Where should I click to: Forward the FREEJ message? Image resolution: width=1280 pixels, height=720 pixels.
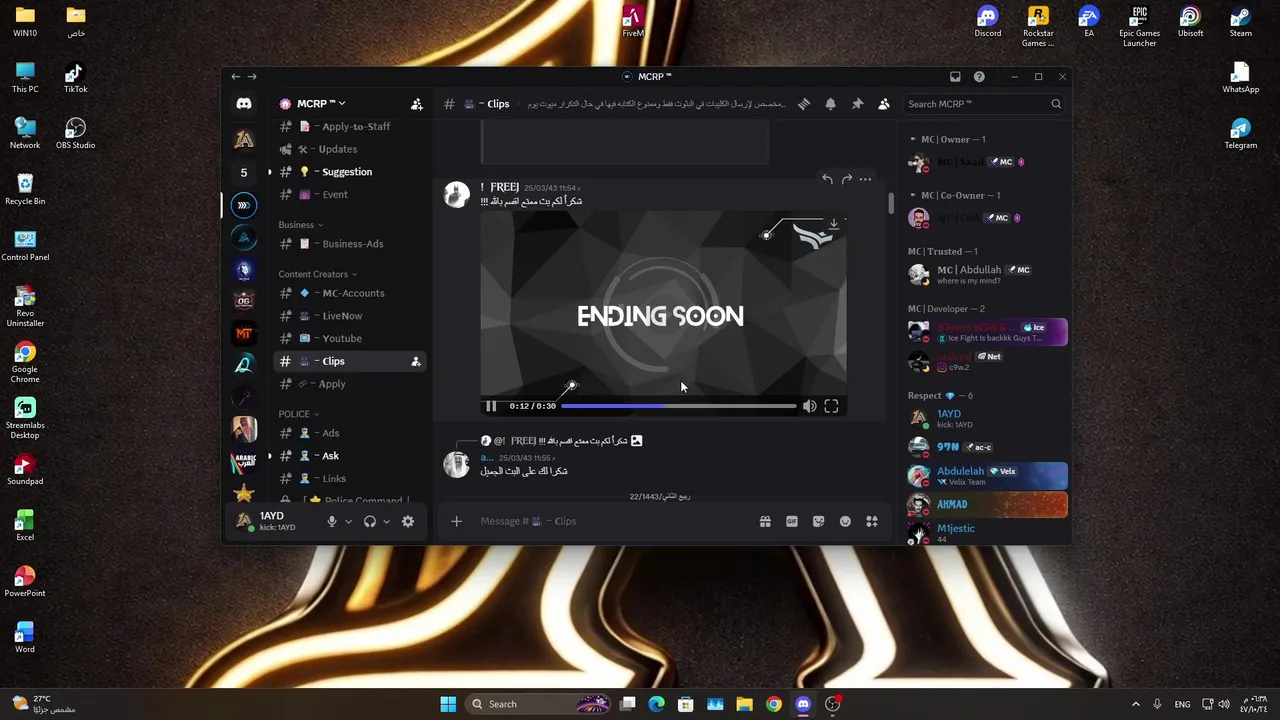click(846, 179)
